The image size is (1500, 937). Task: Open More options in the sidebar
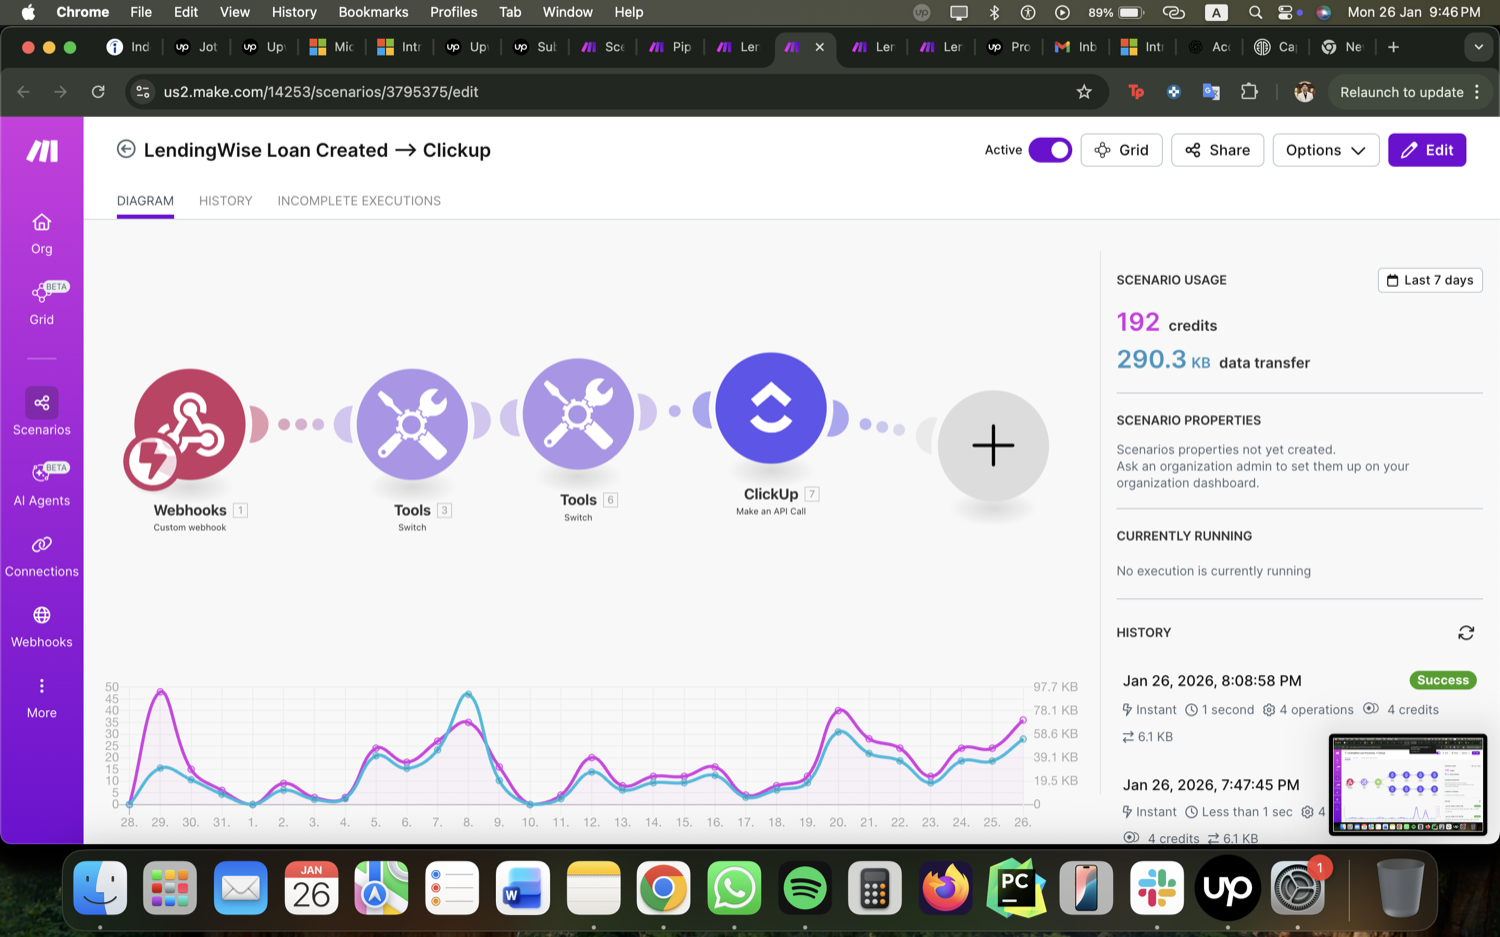point(41,698)
